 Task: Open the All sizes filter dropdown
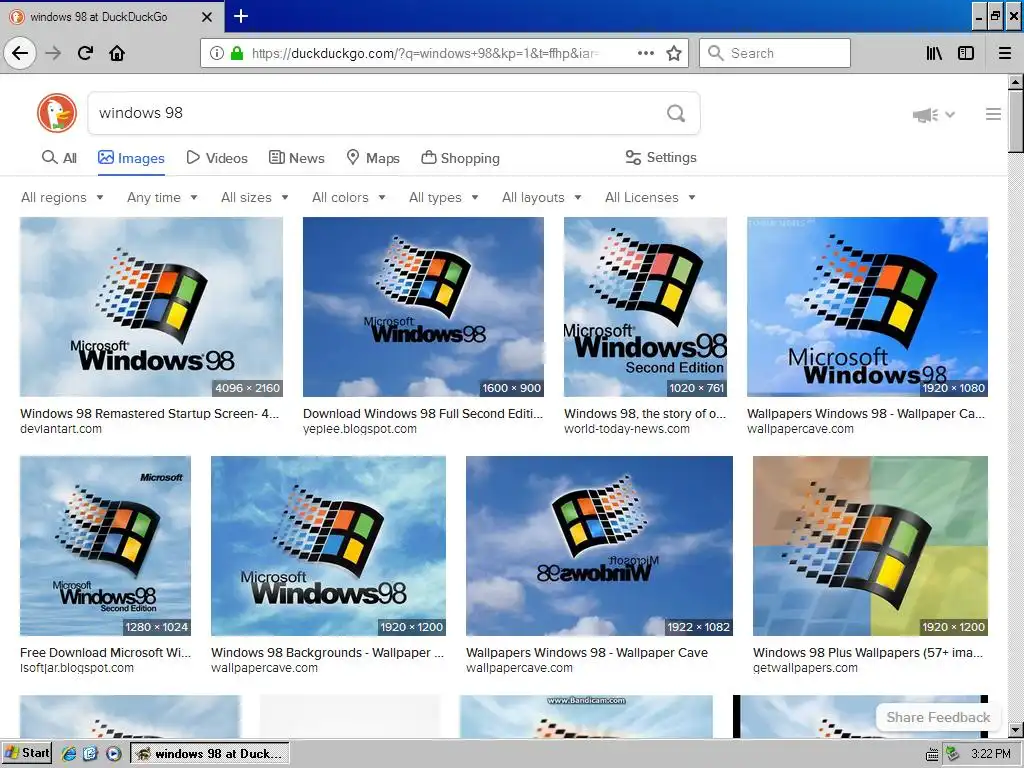click(255, 197)
